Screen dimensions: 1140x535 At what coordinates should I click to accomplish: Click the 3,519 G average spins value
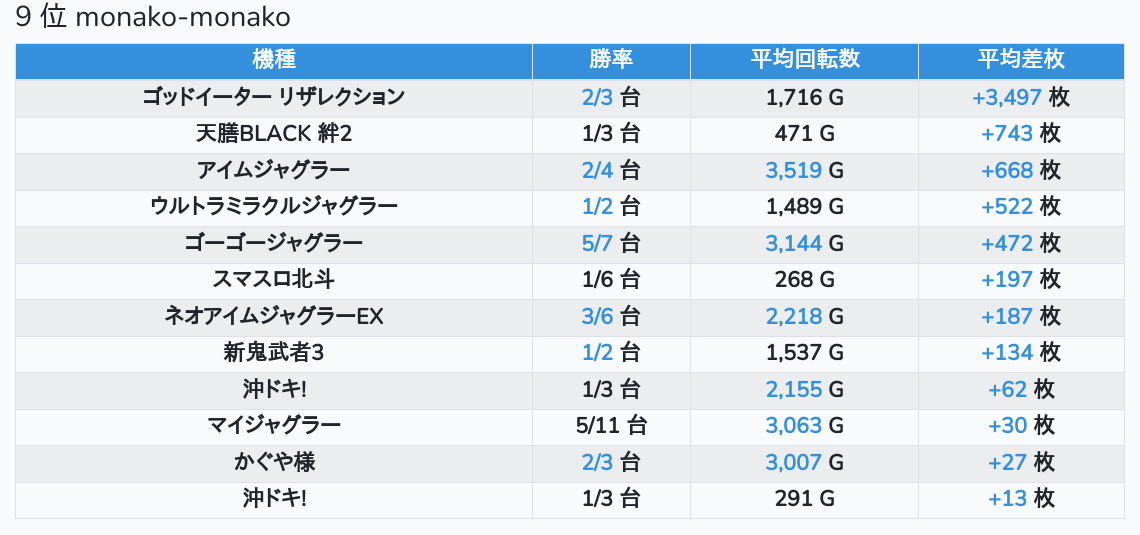(x=804, y=170)
